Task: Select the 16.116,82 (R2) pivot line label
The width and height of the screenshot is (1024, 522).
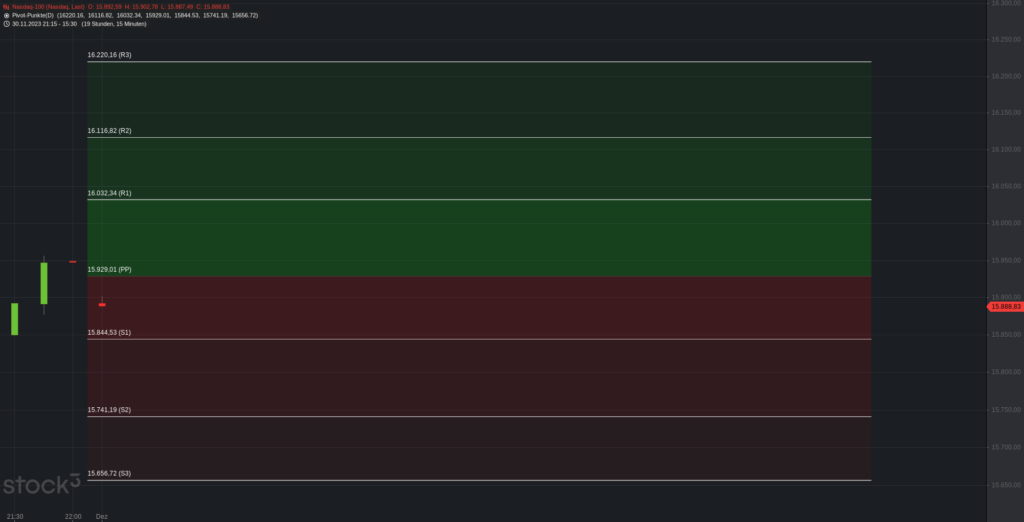Action: (109, 131)
